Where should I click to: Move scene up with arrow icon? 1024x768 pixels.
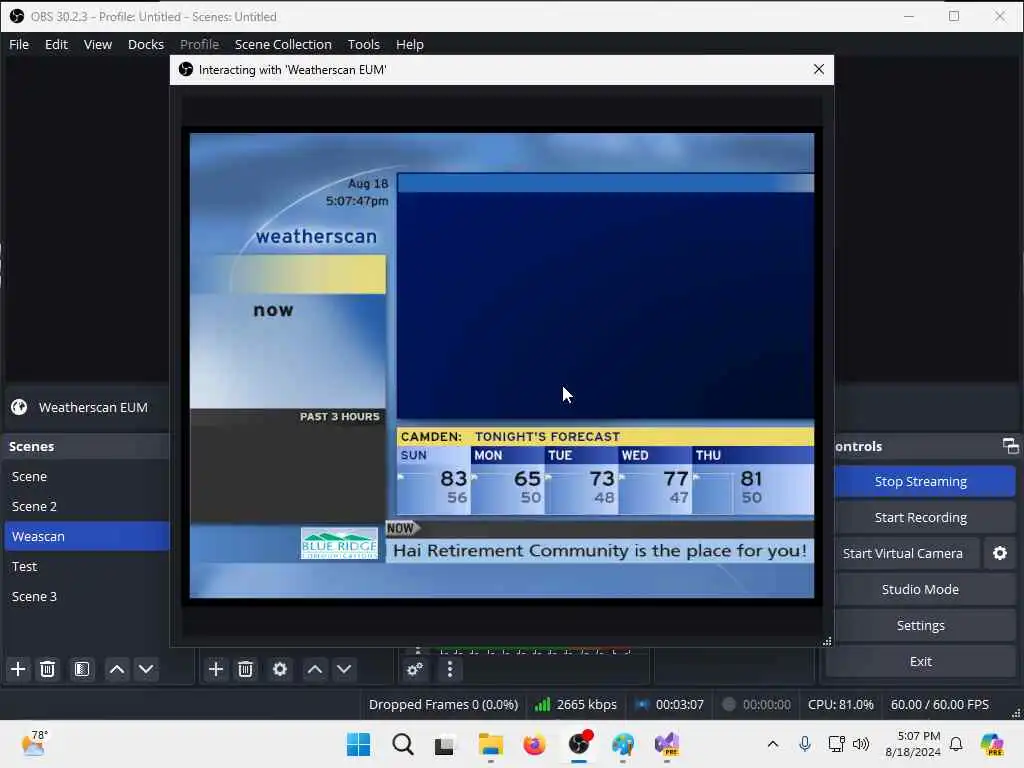(117, 669)
